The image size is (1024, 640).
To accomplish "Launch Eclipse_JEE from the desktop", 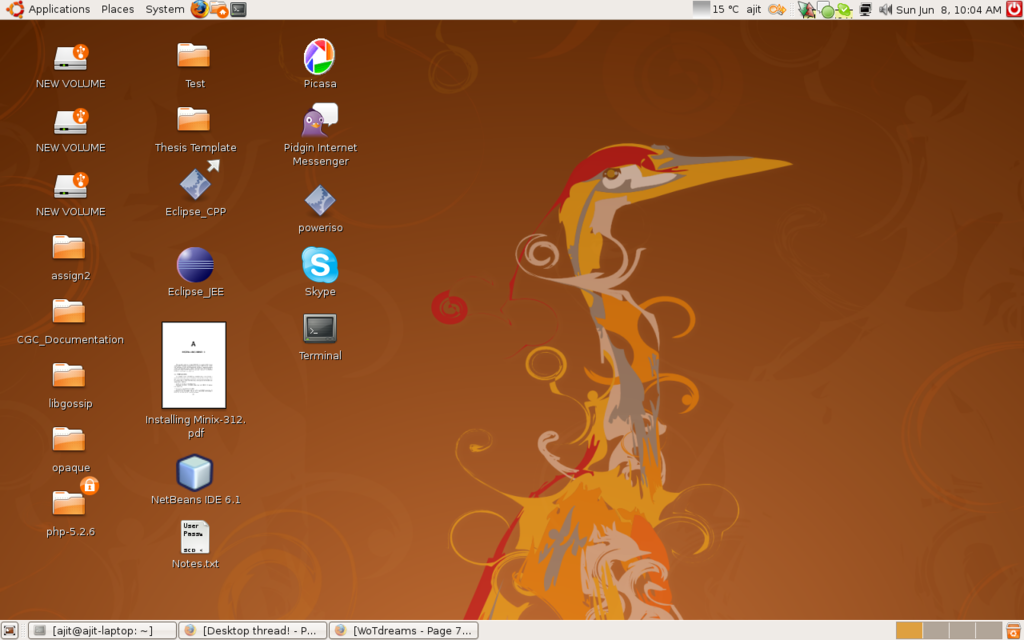I will point(195,265).
